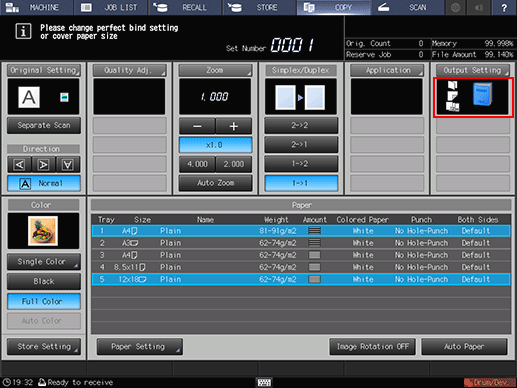
Task: Select the upside-down direction icon
Action: [68, 165]
